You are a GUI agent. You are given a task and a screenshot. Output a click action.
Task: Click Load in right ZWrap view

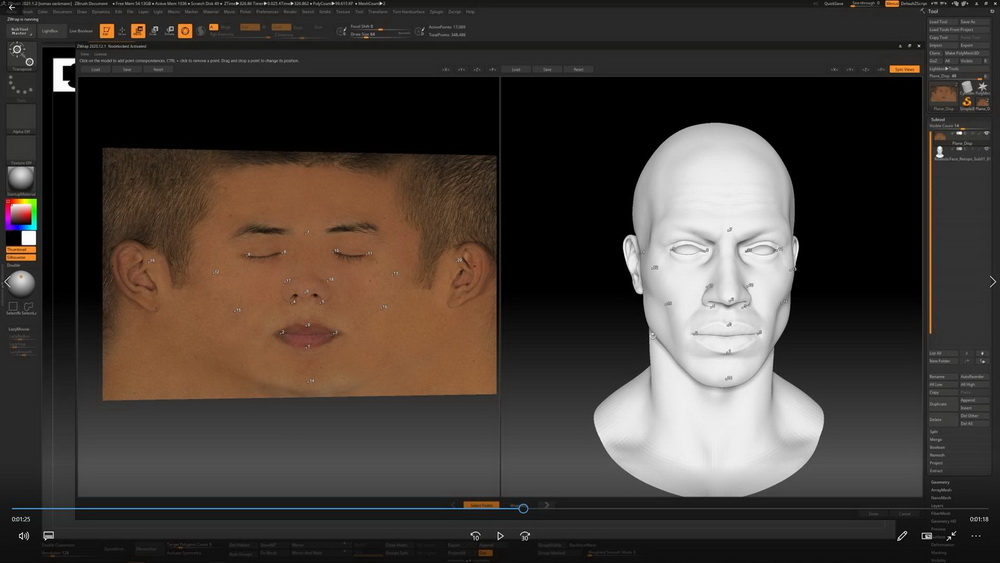pyautogui.click(x=516, y=69)
